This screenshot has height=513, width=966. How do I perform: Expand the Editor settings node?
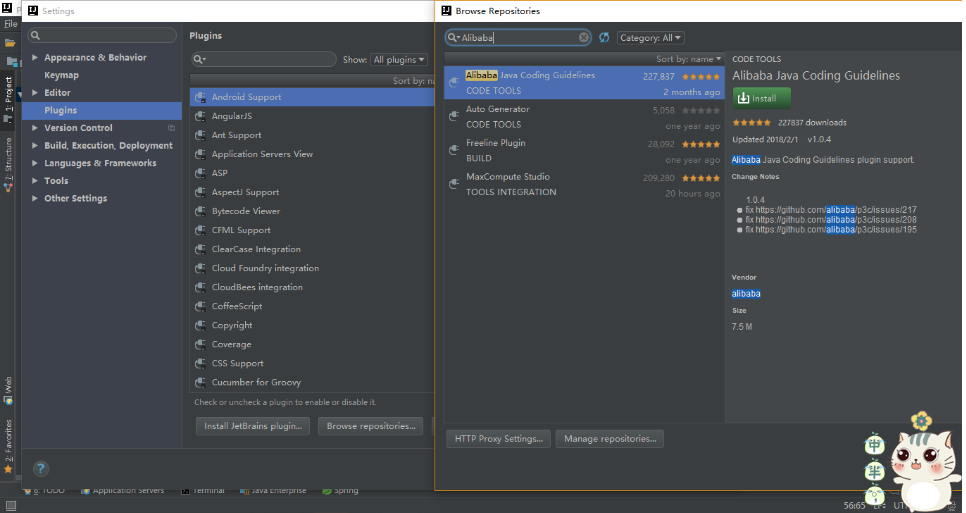pyautogui.click(x=35, y=92)
